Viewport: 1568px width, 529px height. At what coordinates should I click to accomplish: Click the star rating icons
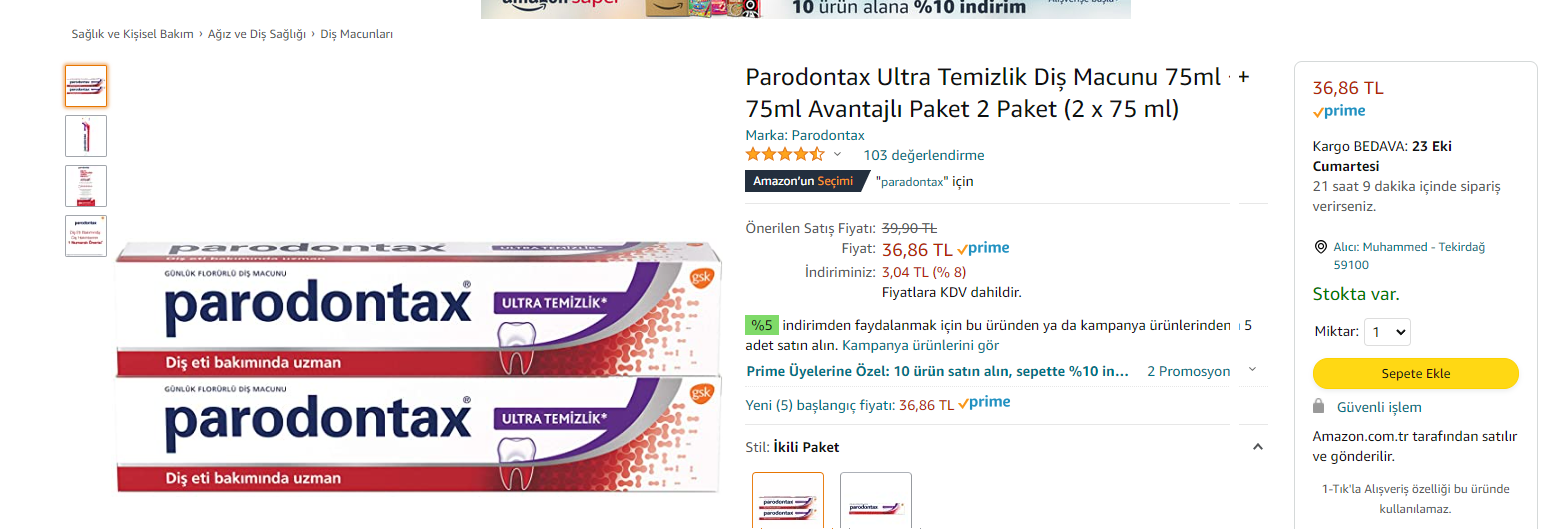point(785,154)
